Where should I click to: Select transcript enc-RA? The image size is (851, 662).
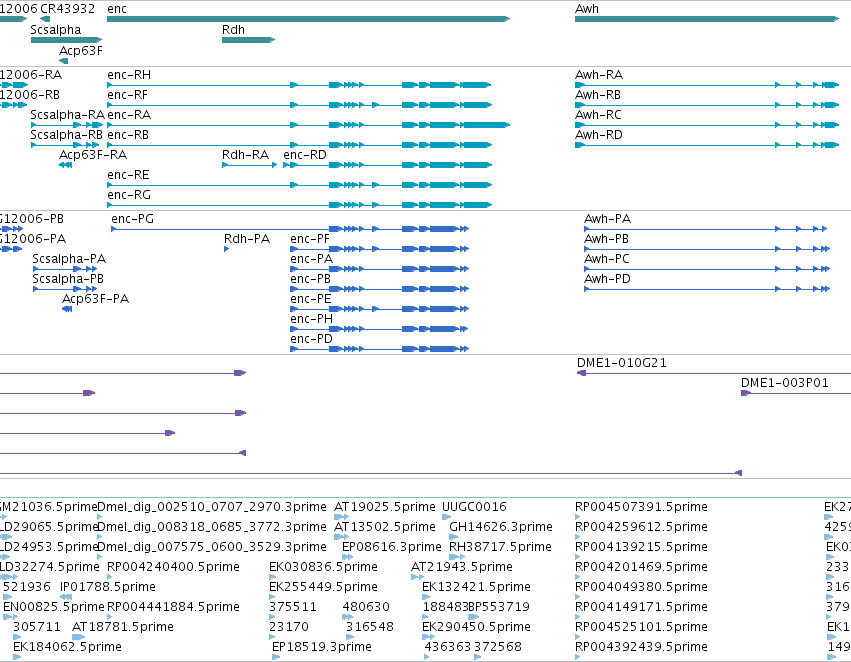(308, 125)
